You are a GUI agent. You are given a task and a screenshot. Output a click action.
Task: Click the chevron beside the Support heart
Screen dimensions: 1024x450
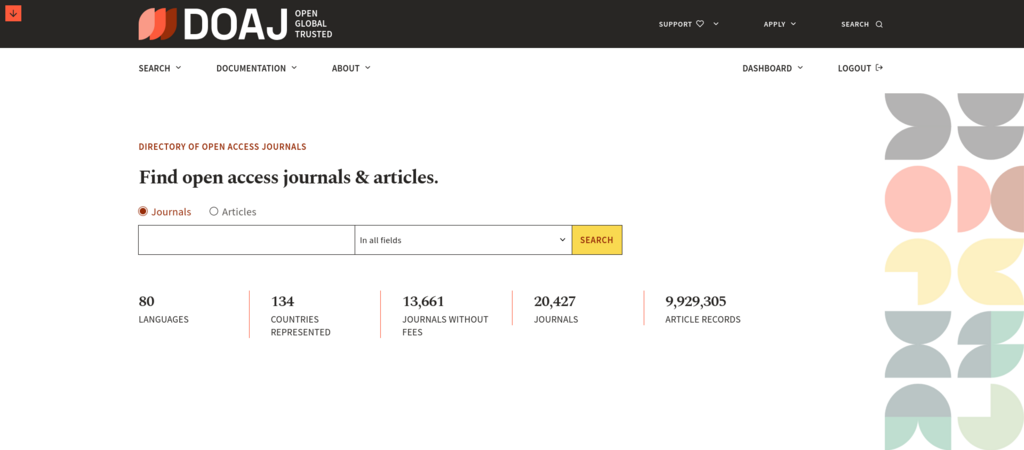tap(716, 24)
